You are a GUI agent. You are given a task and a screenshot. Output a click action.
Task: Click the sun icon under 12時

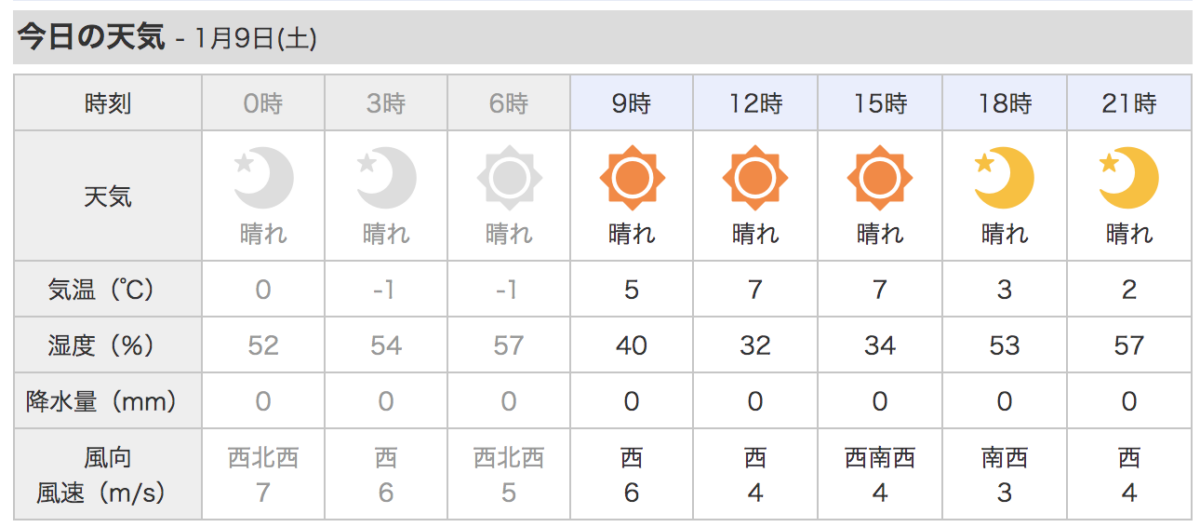[x=755, y=179]
